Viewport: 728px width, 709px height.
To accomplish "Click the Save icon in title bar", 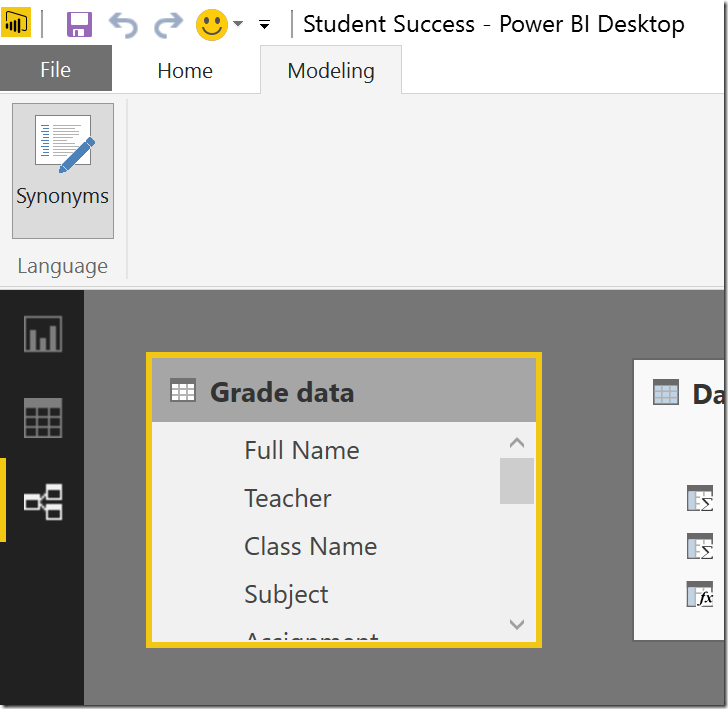I will click(x=79, y=24).
